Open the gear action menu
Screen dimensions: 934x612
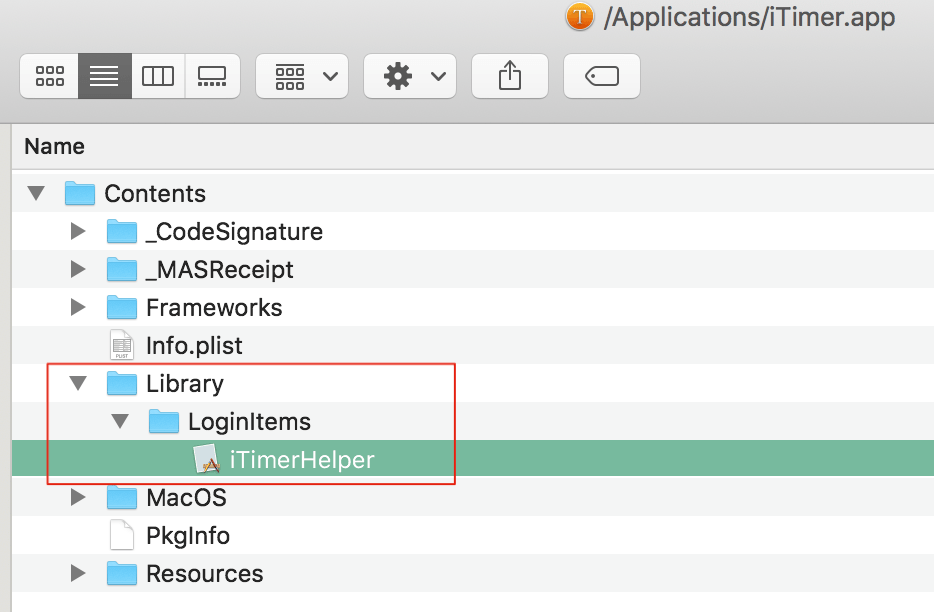410,76
